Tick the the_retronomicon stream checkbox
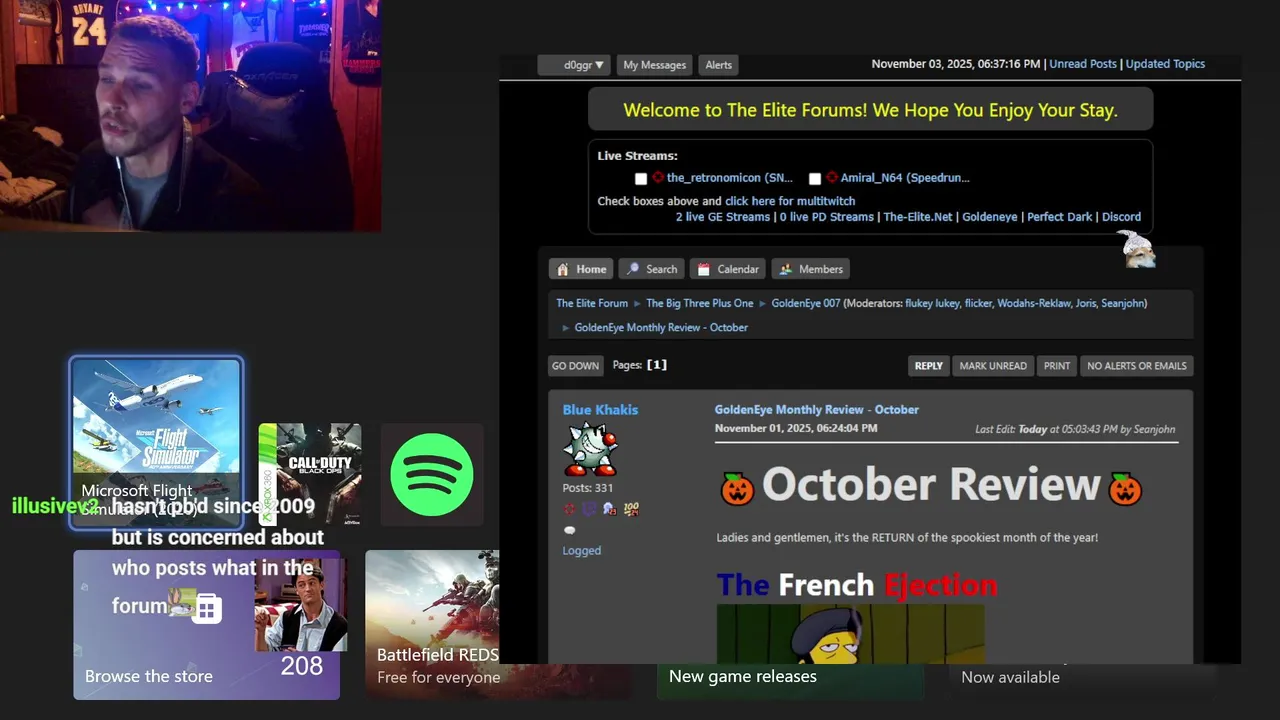This screenshot has width=1280, height=720. point(641,179)
